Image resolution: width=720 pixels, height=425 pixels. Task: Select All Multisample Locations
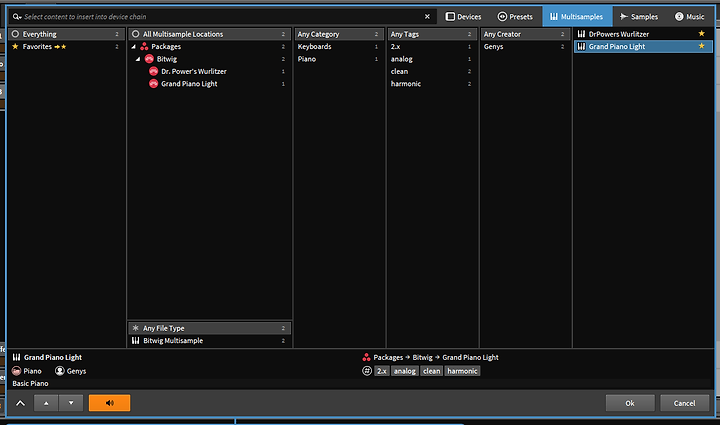[209, 34]
